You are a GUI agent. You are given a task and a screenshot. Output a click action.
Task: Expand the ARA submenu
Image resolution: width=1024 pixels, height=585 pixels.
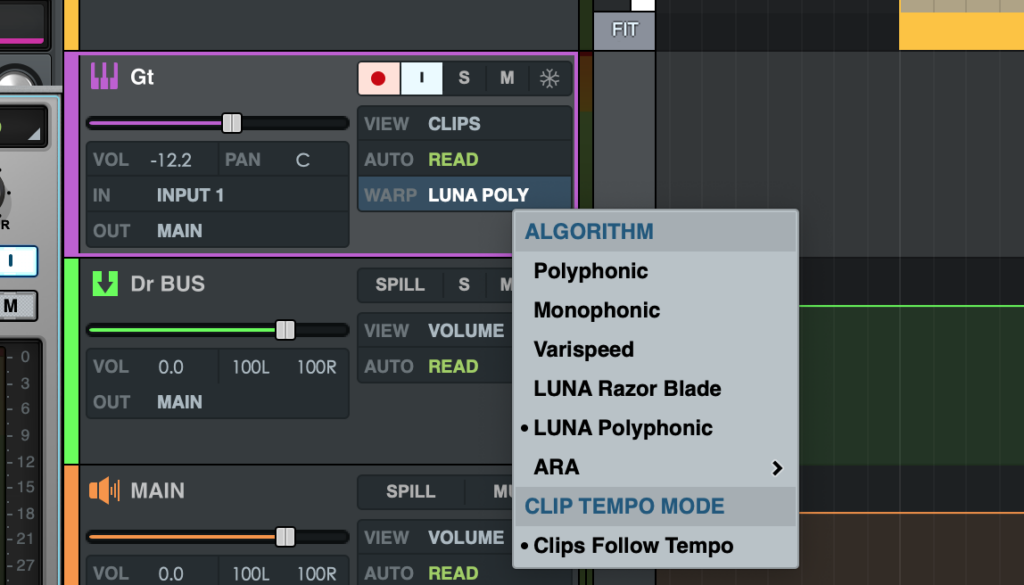[x=655, y=467]
